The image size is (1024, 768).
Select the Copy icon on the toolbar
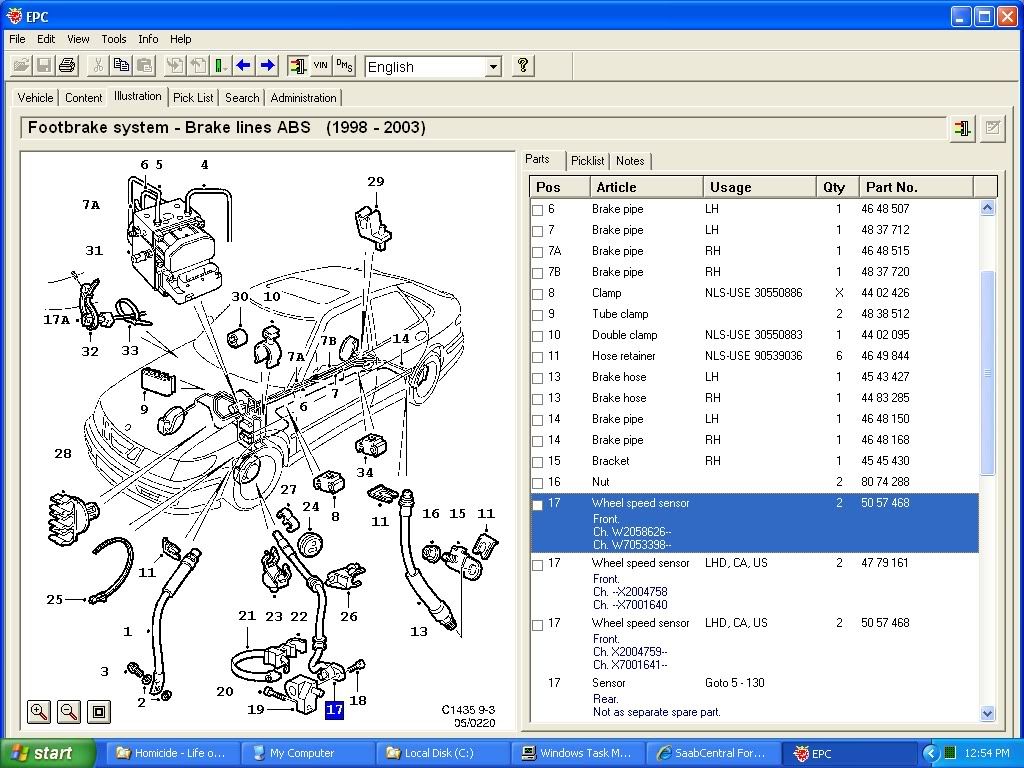pyautogui.click(x=121, y=66)
